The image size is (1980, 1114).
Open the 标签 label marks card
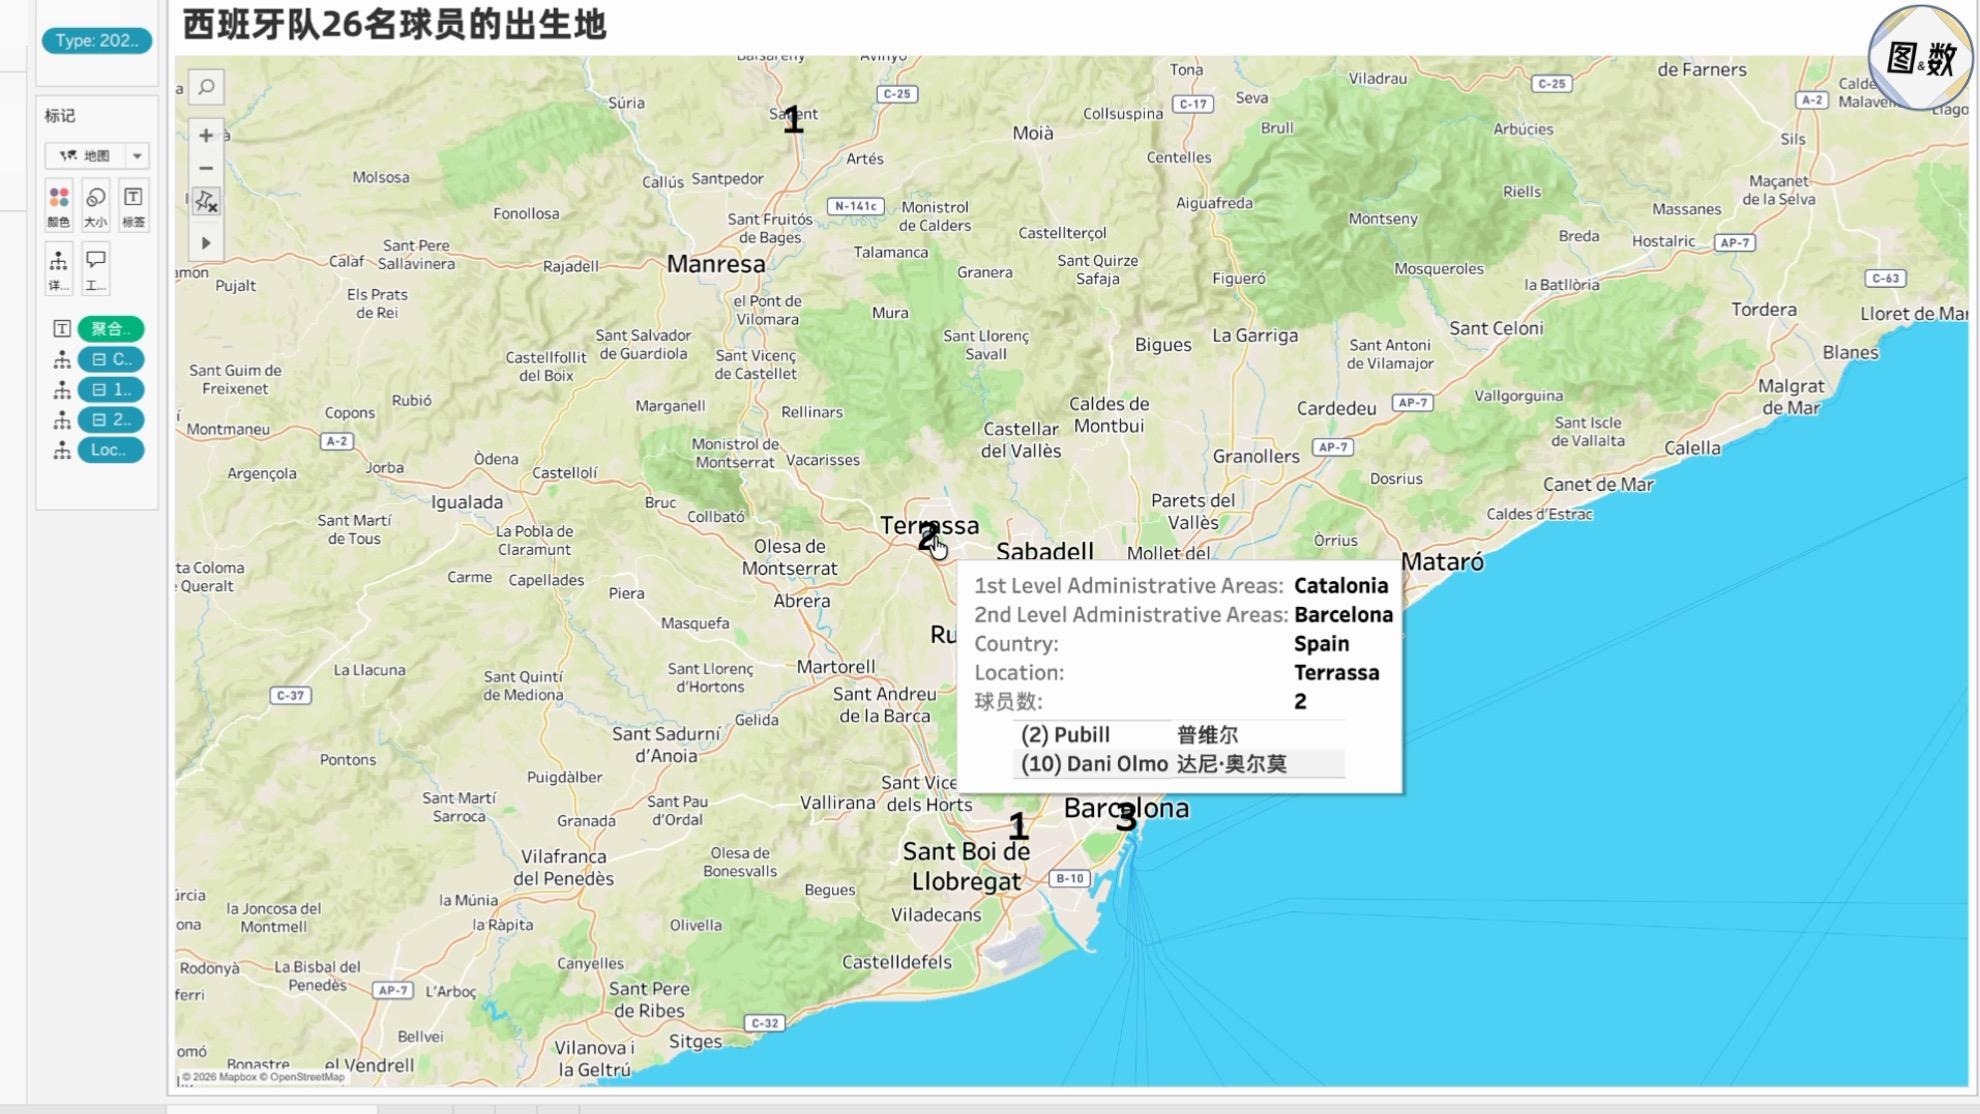tap(133, 206)
